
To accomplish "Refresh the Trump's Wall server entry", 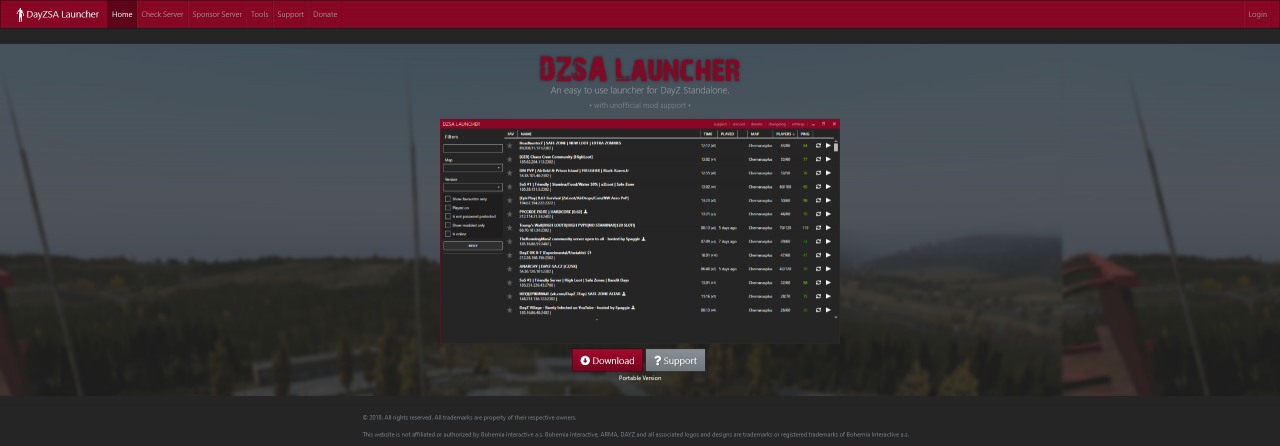I will coord(818,227).
